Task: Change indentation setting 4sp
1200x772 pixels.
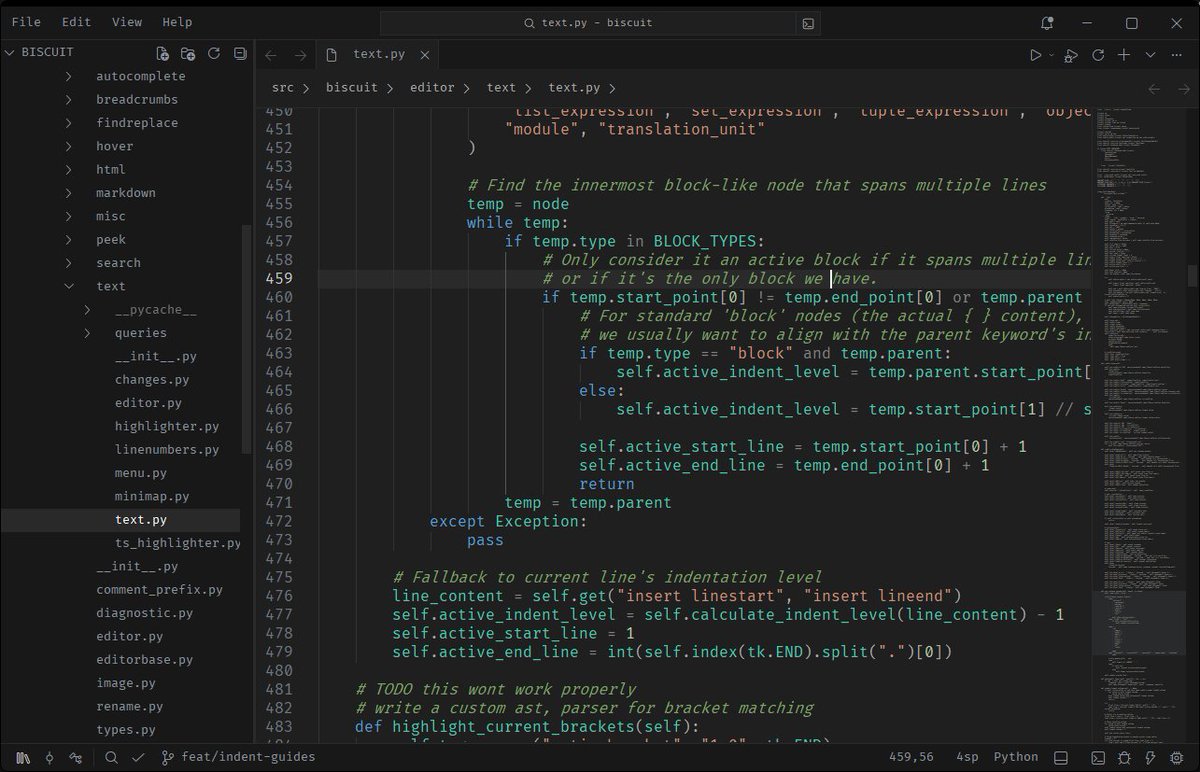Action: tap(967, 757)
